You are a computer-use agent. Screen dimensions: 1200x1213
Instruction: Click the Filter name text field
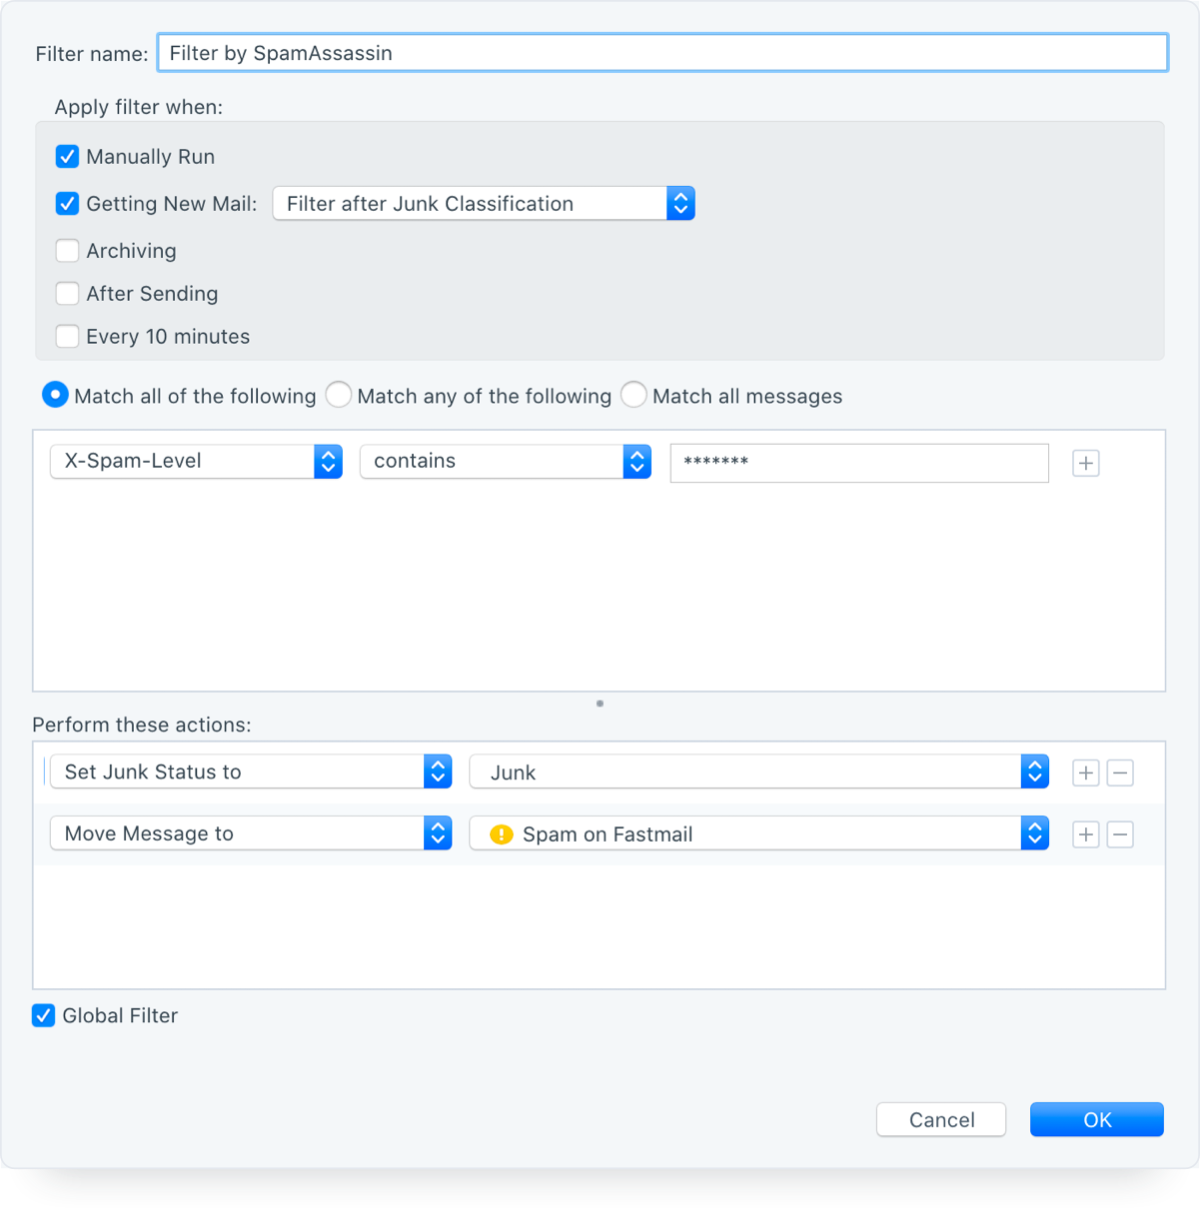pos(663,53)
